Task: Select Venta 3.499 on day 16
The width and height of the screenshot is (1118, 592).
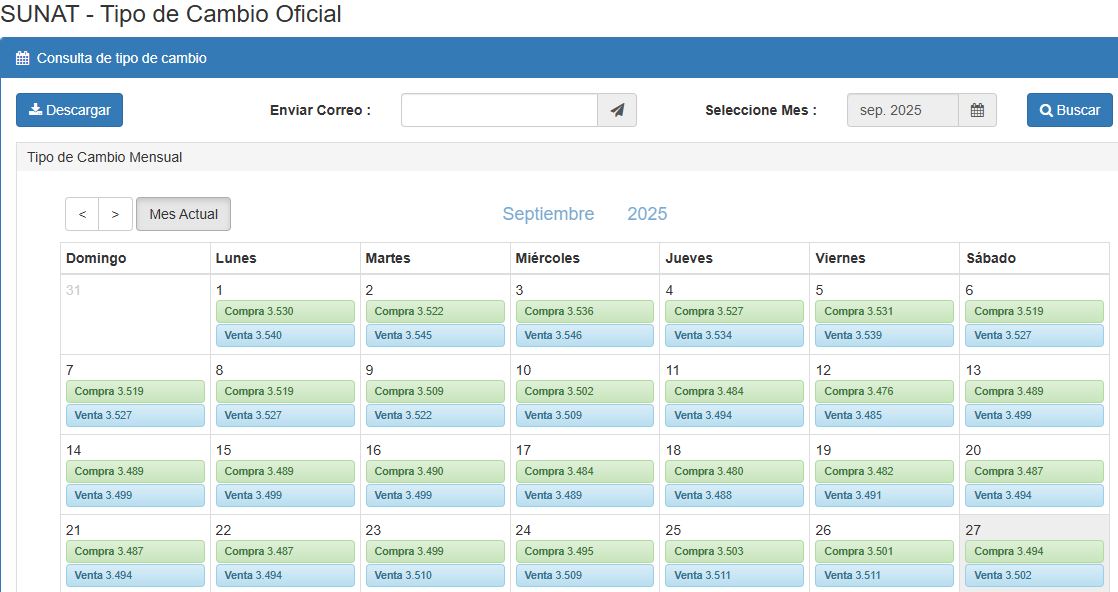Action: (435, 495)
